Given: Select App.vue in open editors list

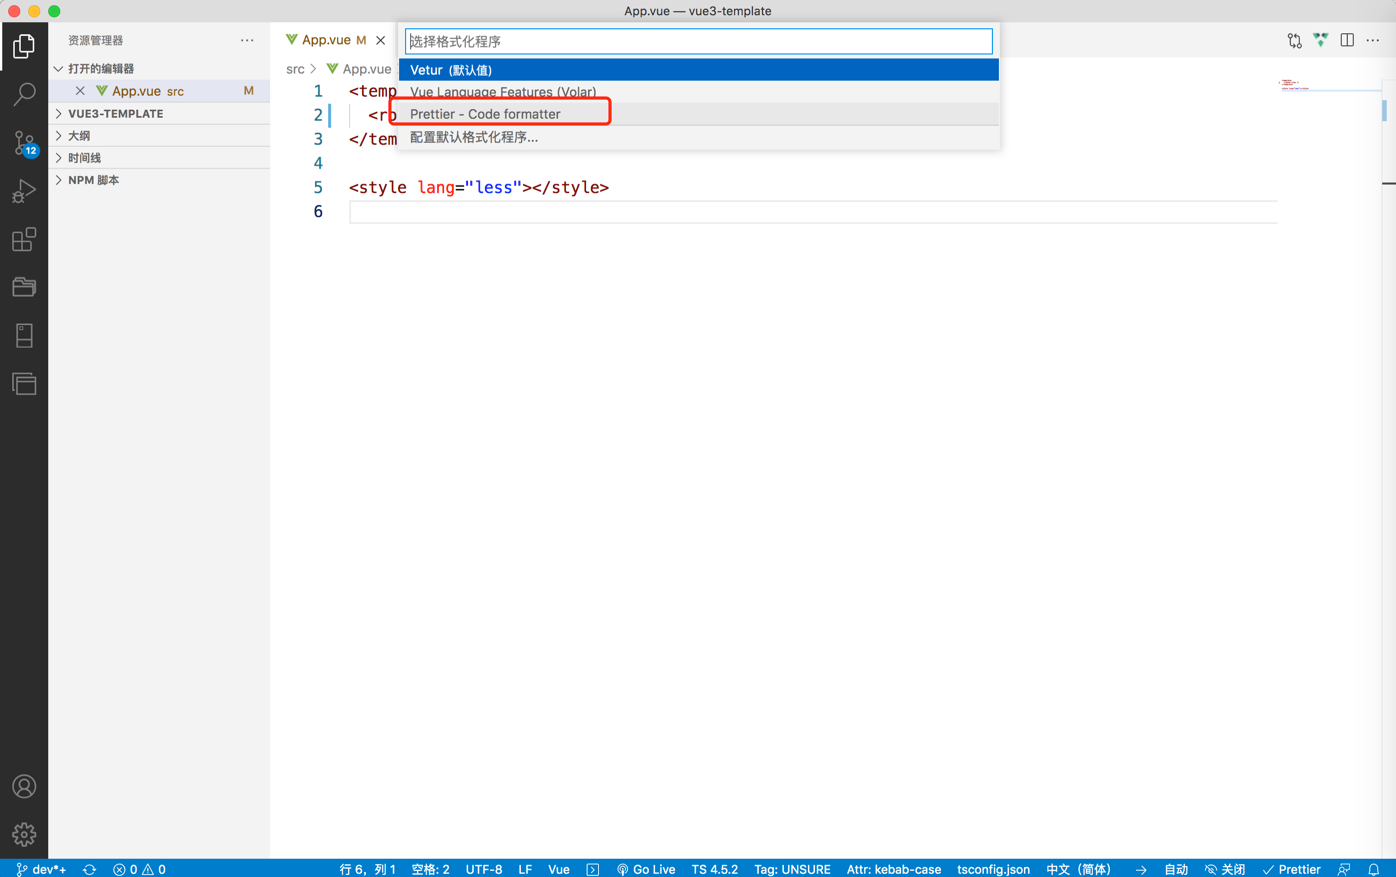Looking at the screenshot, I should pyautogui.click(x=159, y=91).
